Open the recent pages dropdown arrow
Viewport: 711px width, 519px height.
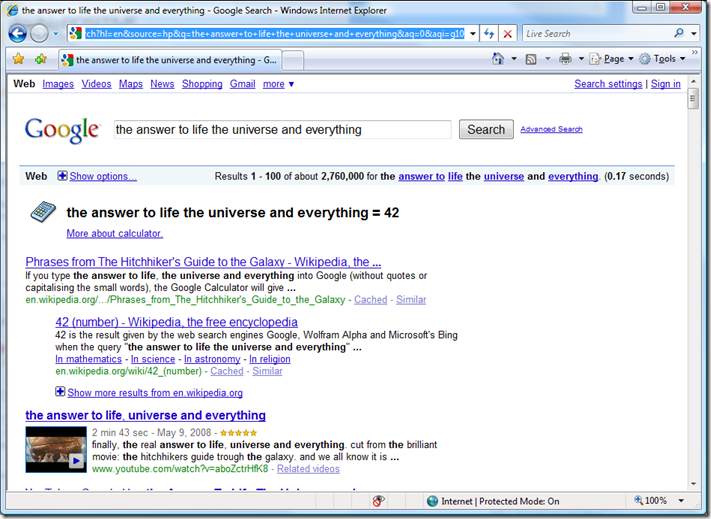point(55,34)
